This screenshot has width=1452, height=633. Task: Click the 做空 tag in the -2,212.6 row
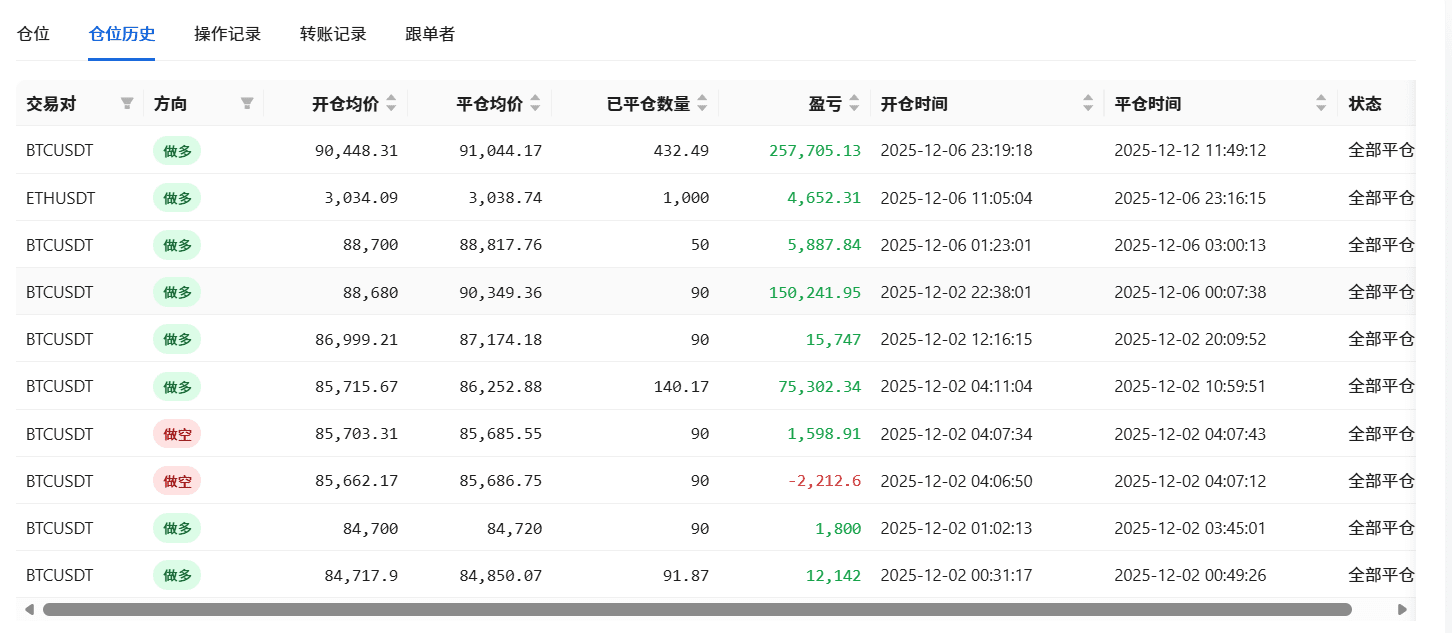coord(177,481)
